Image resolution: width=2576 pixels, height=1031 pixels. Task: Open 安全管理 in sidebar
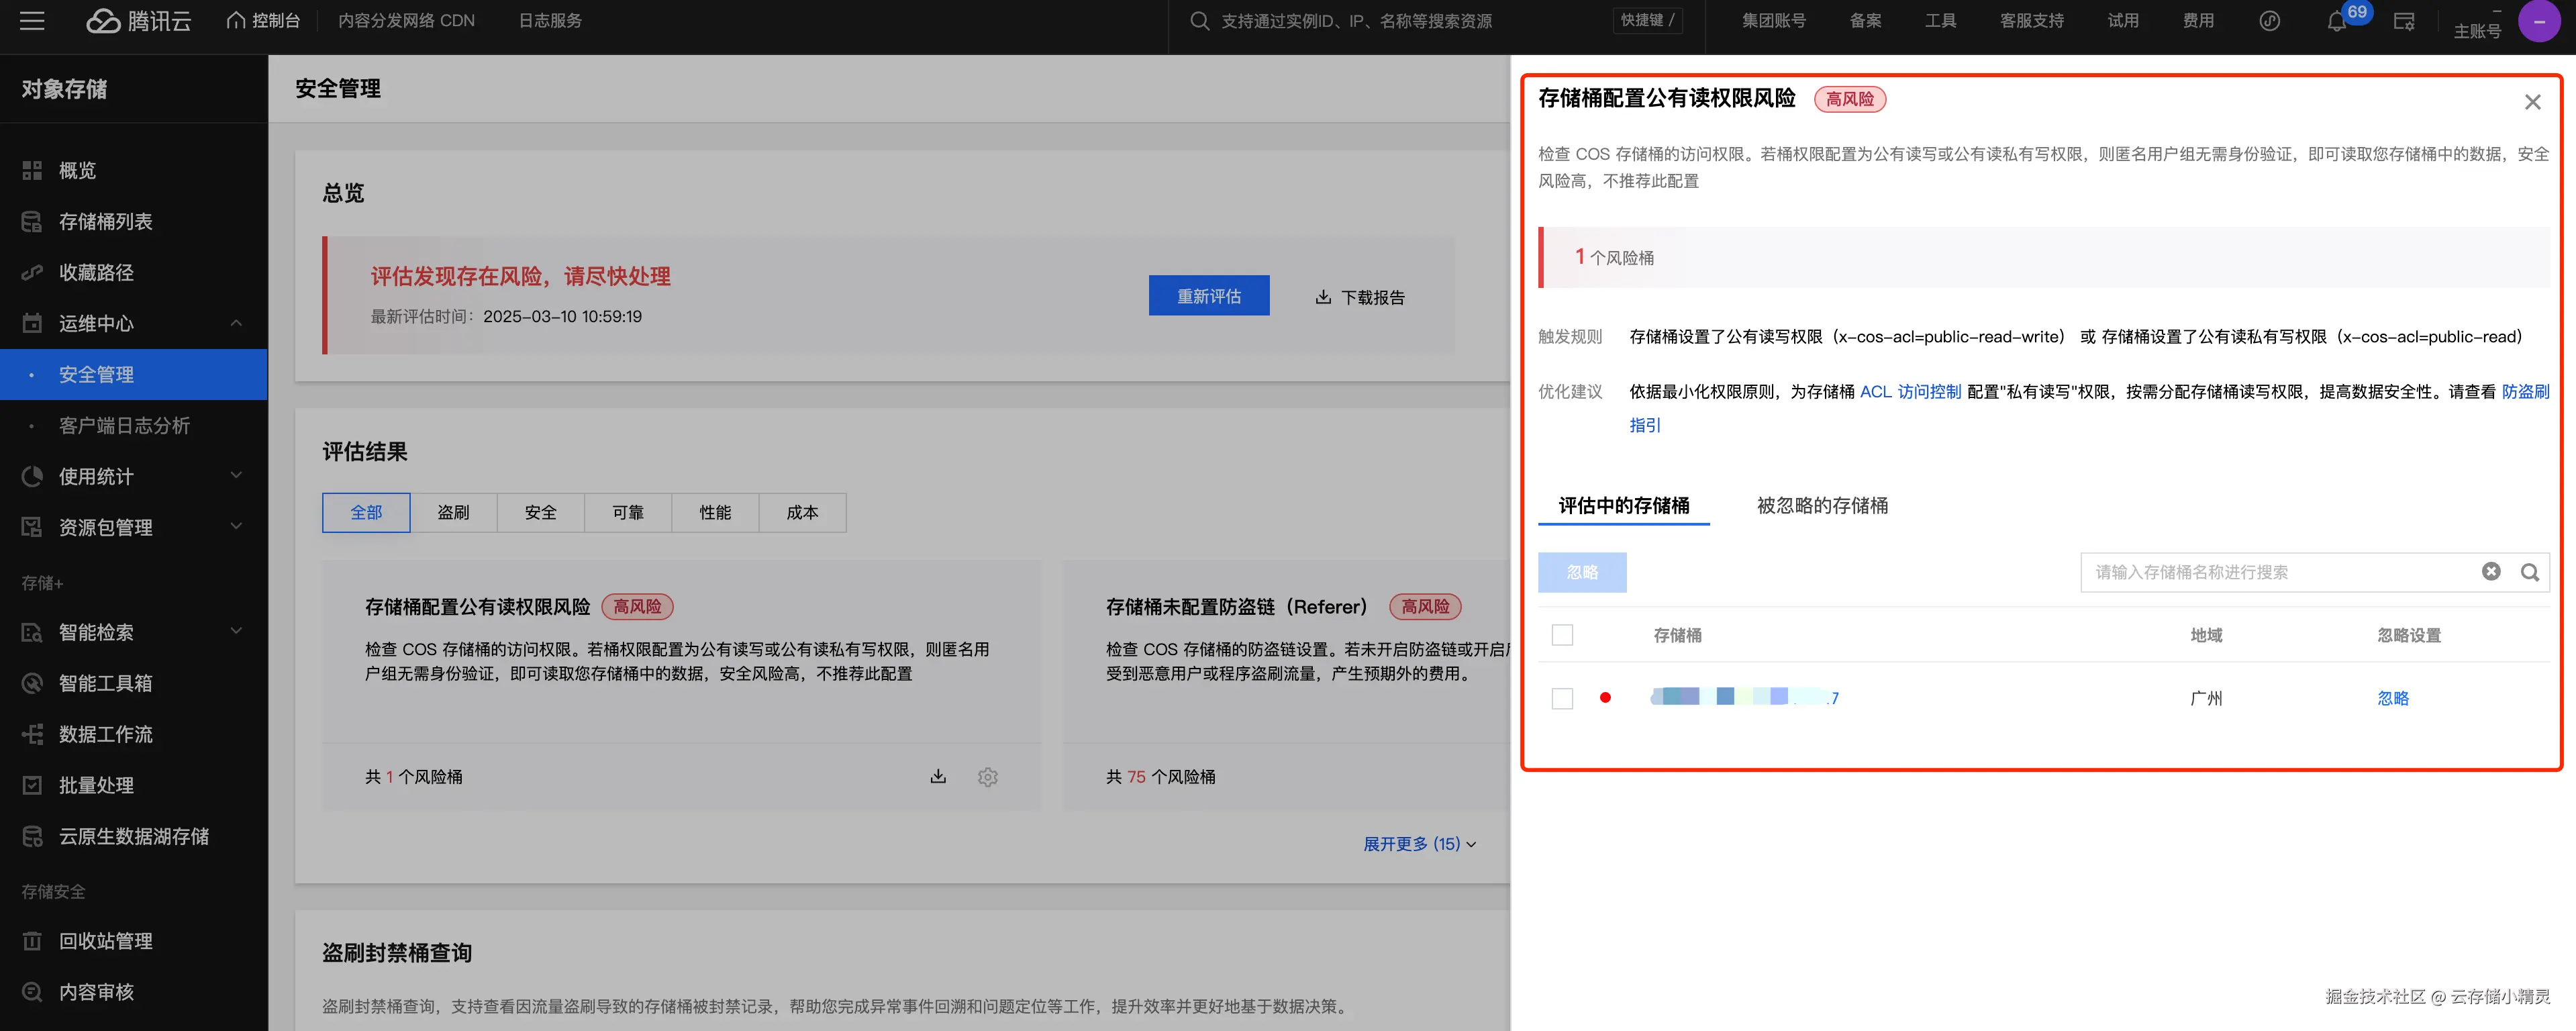click(x=134, y=375)
